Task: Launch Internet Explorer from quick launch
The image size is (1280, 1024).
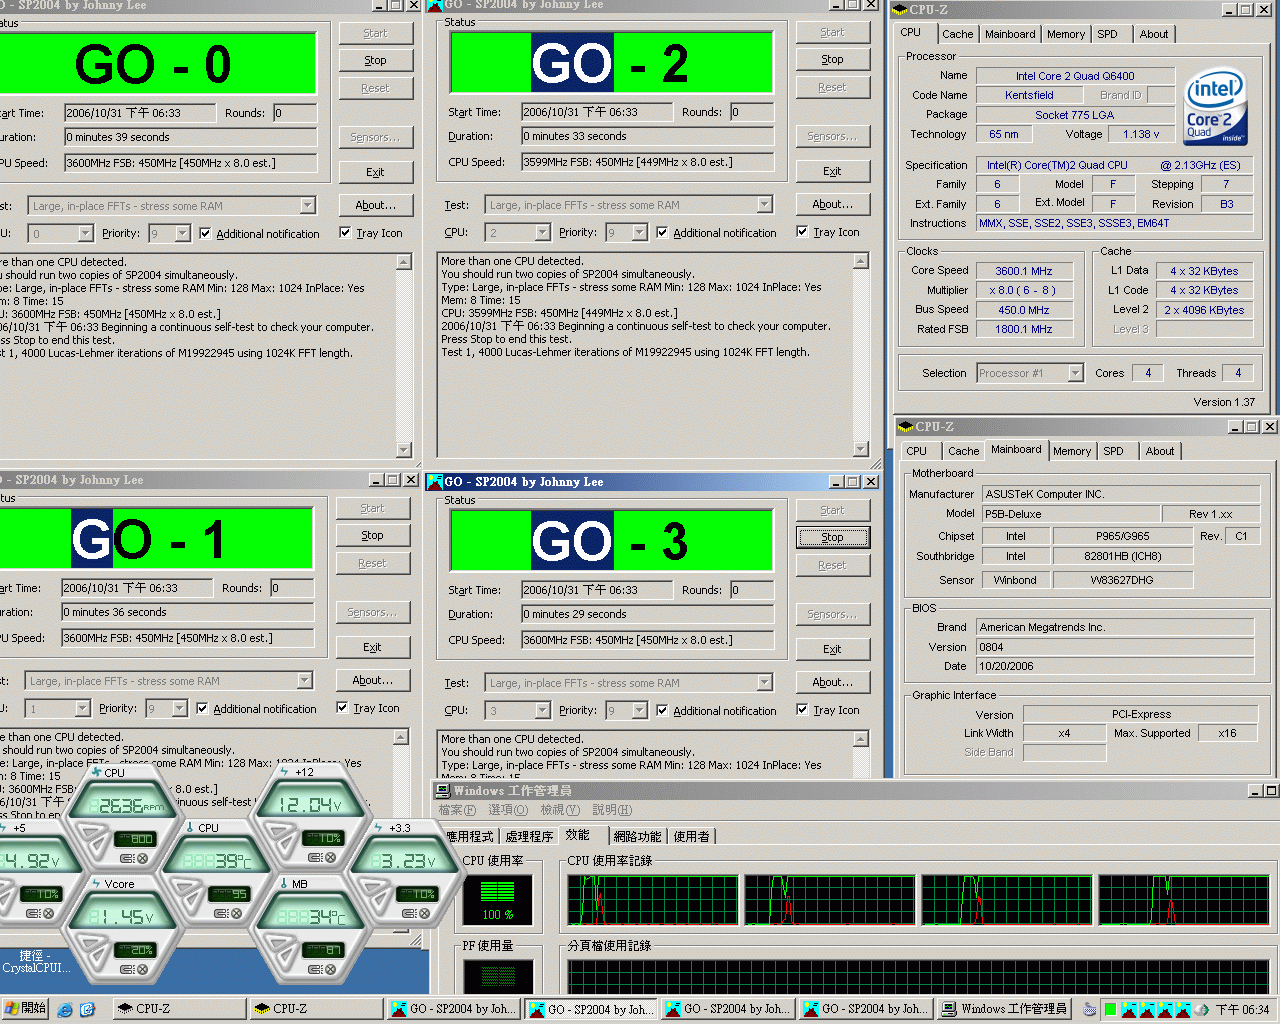Action: point(65,1009)
